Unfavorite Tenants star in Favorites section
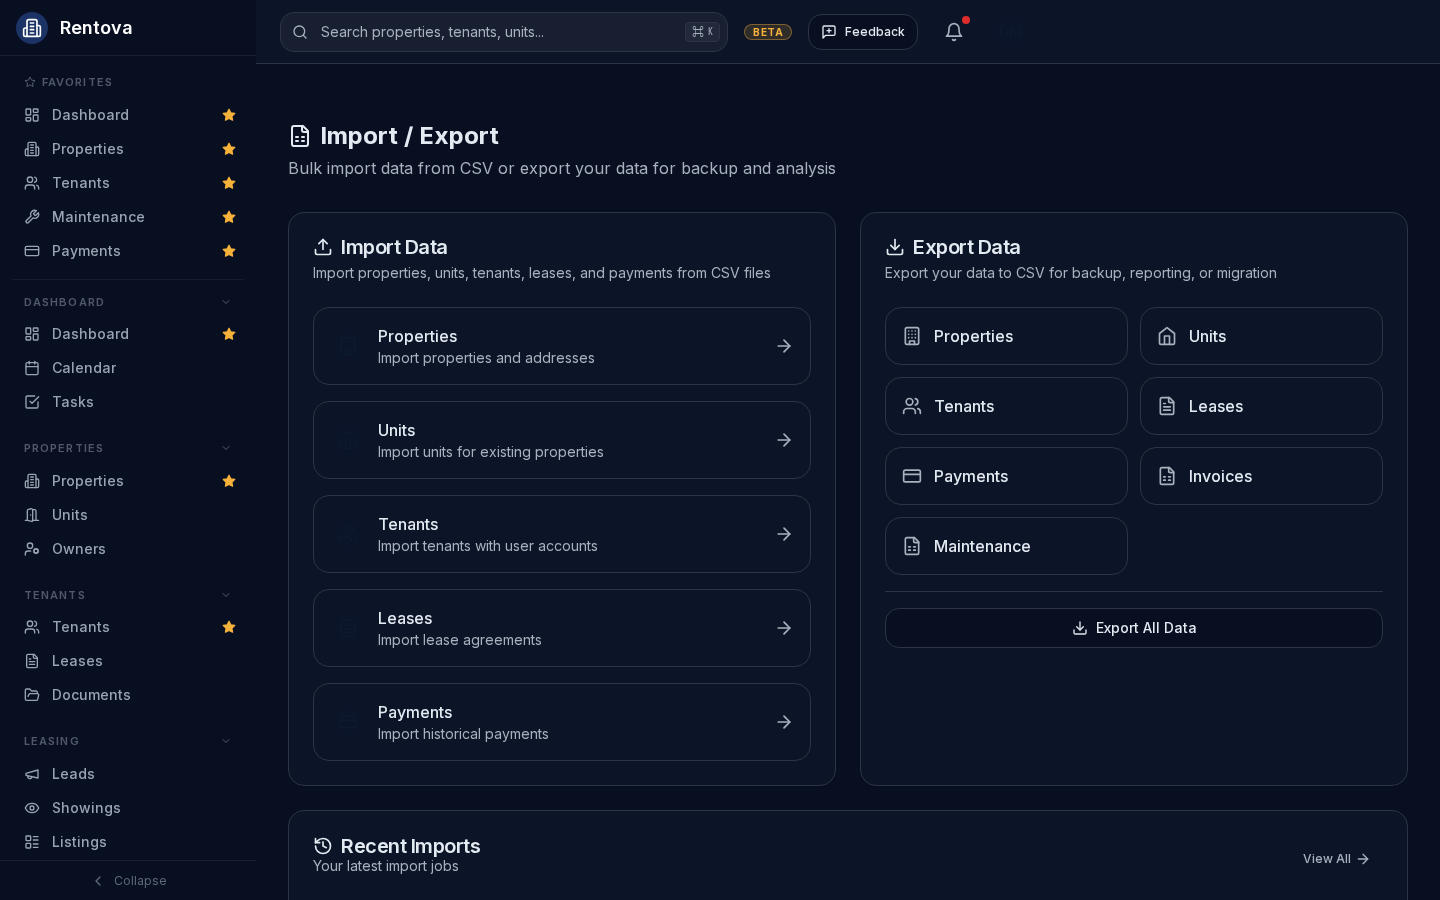The width and height of the screenshot is (1440, 900). [x=229, y=183]
